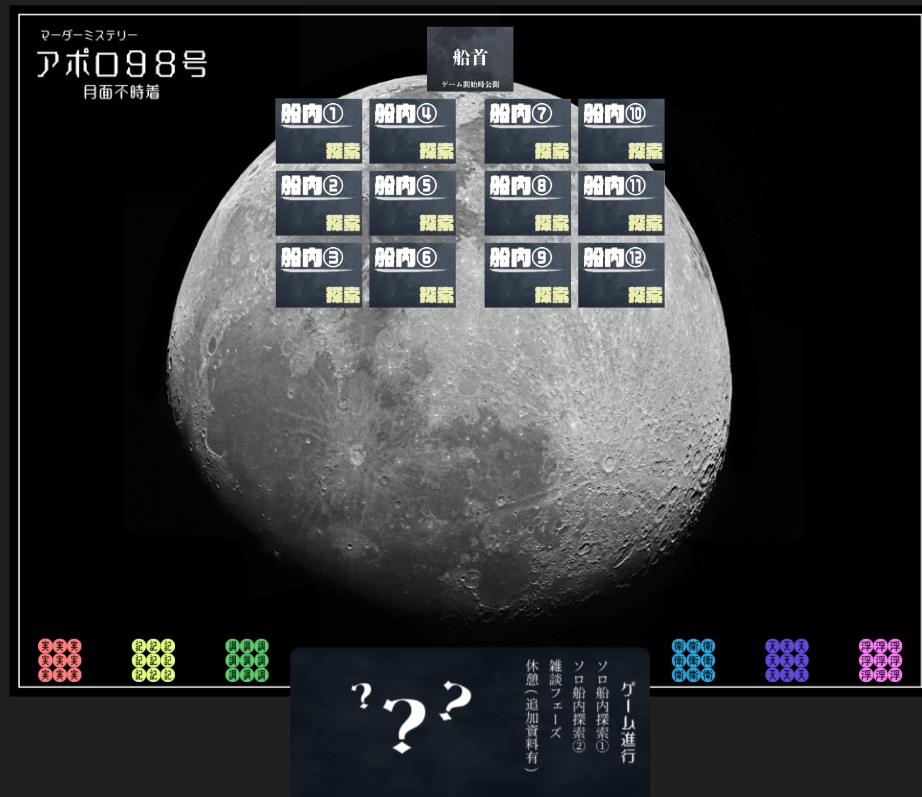This screenshot has height=797, width=922.
Task: Click the ソロ船内探索① line
Action: click(x=603, y=706)
